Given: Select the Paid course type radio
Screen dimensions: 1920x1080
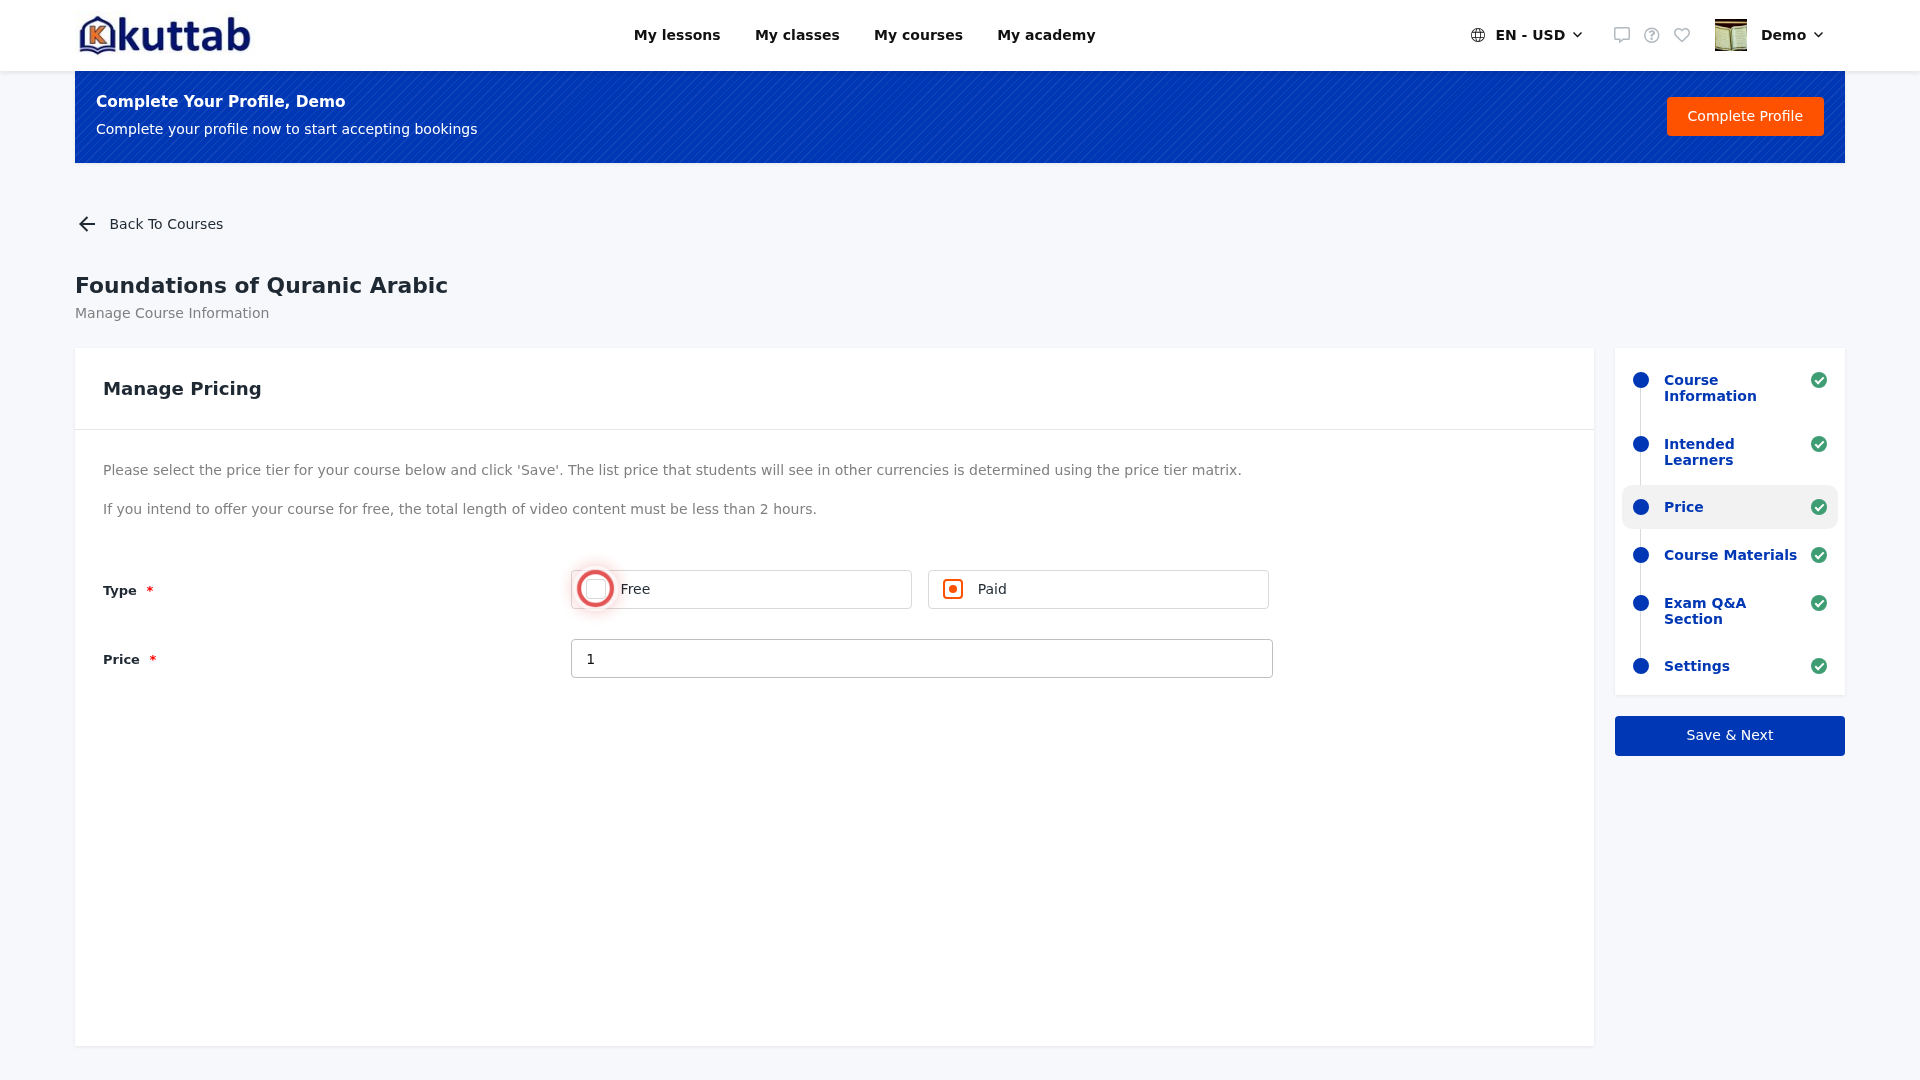Looking at the screenshot, I should [953, 589].
